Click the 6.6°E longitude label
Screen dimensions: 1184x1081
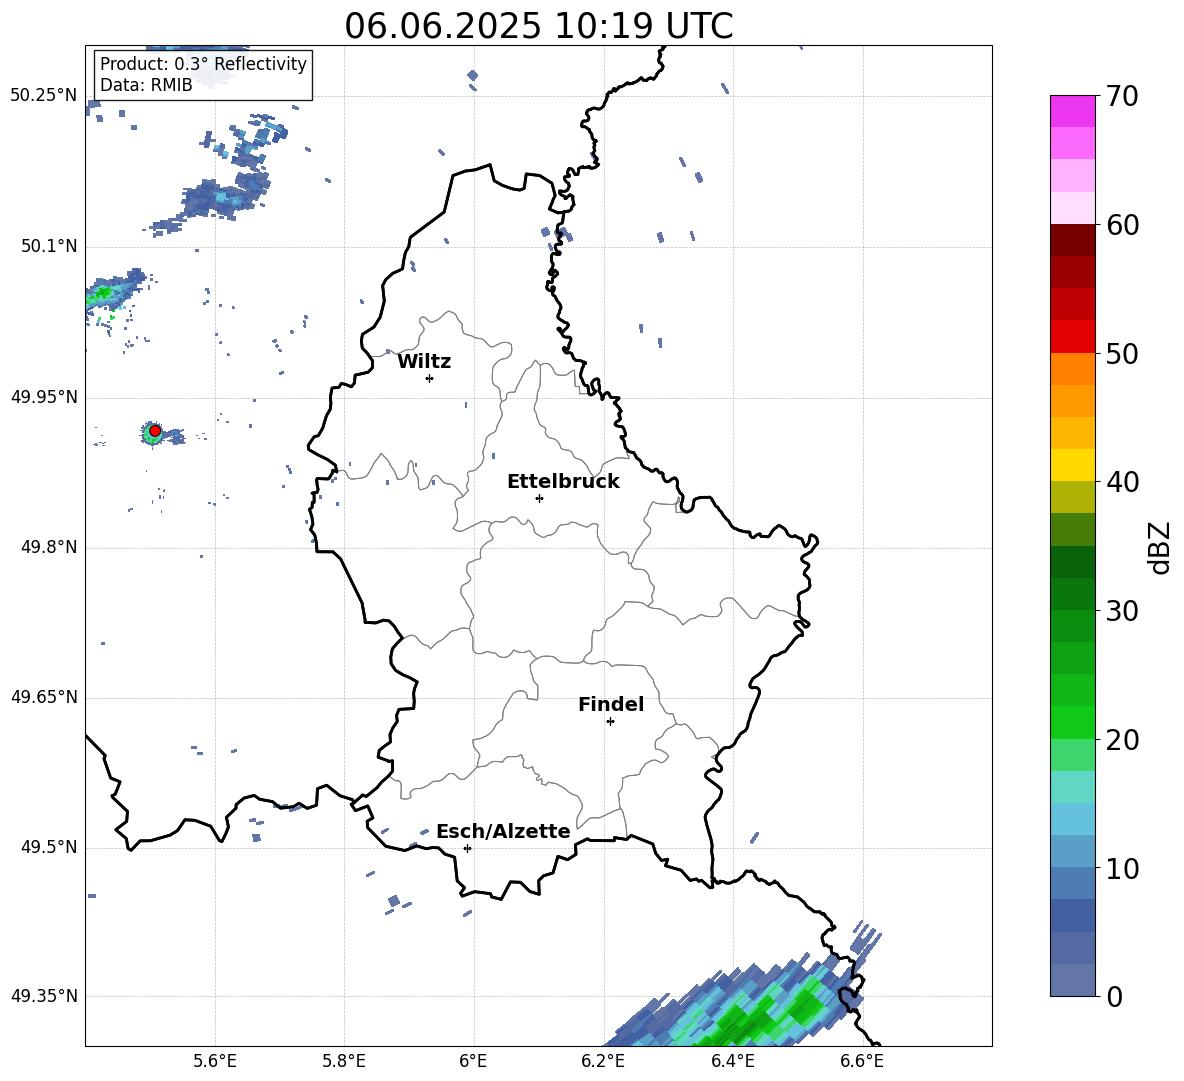(x=862, y=1061)
